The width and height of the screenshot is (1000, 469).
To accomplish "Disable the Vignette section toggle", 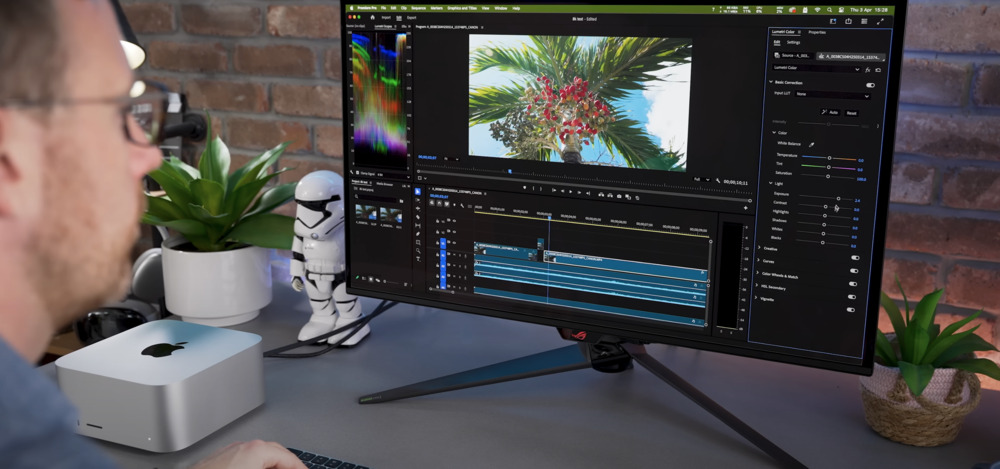I will tap(851, 309).
